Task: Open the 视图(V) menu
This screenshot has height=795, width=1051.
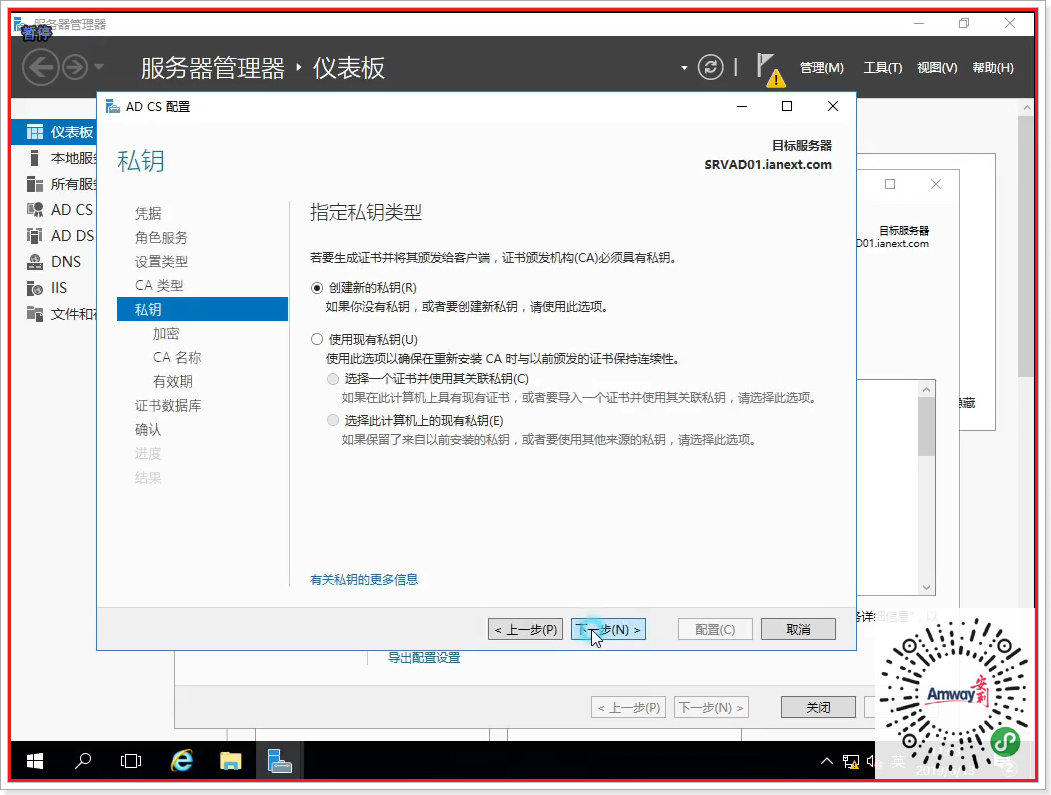Action: pos(937,68)
